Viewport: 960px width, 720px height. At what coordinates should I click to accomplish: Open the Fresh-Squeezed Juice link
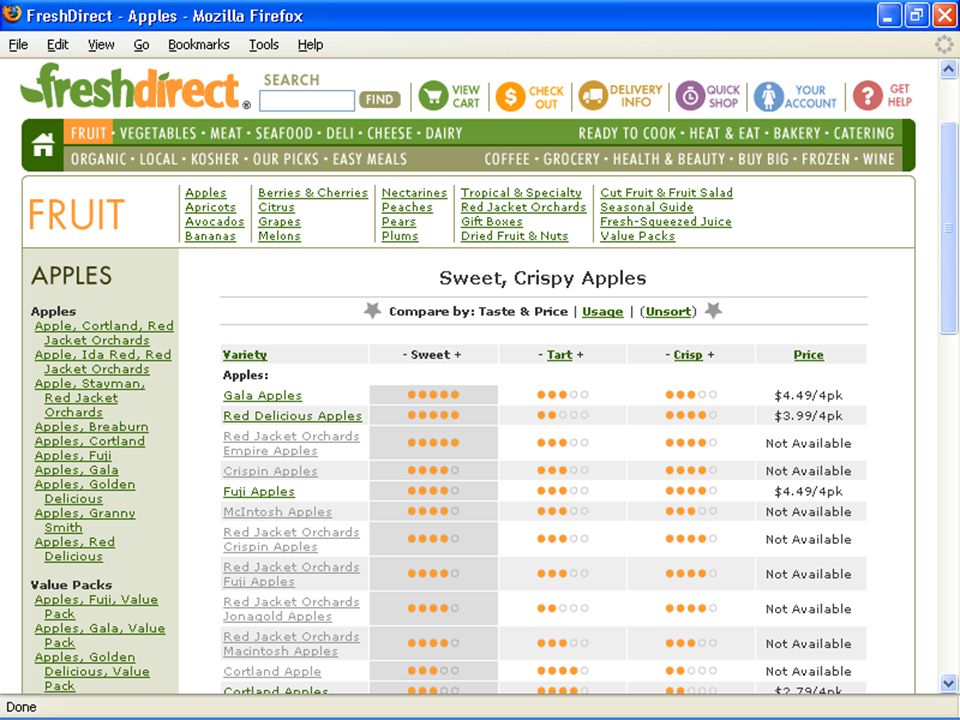coord(666,222)
